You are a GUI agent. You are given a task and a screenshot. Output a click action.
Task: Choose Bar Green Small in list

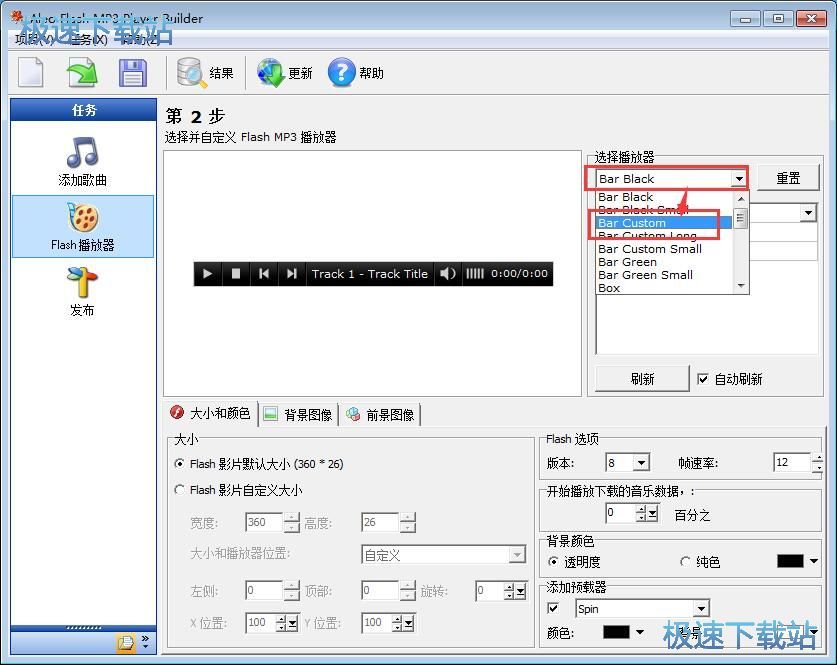(664, 275)
